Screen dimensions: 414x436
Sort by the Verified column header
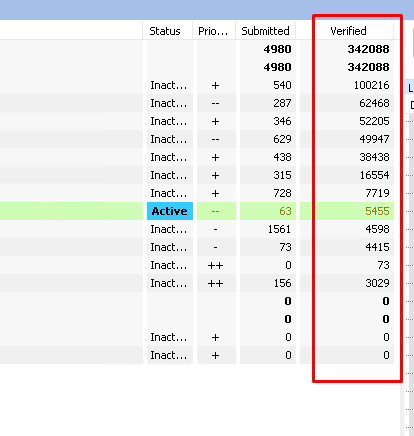pos(348,31)
